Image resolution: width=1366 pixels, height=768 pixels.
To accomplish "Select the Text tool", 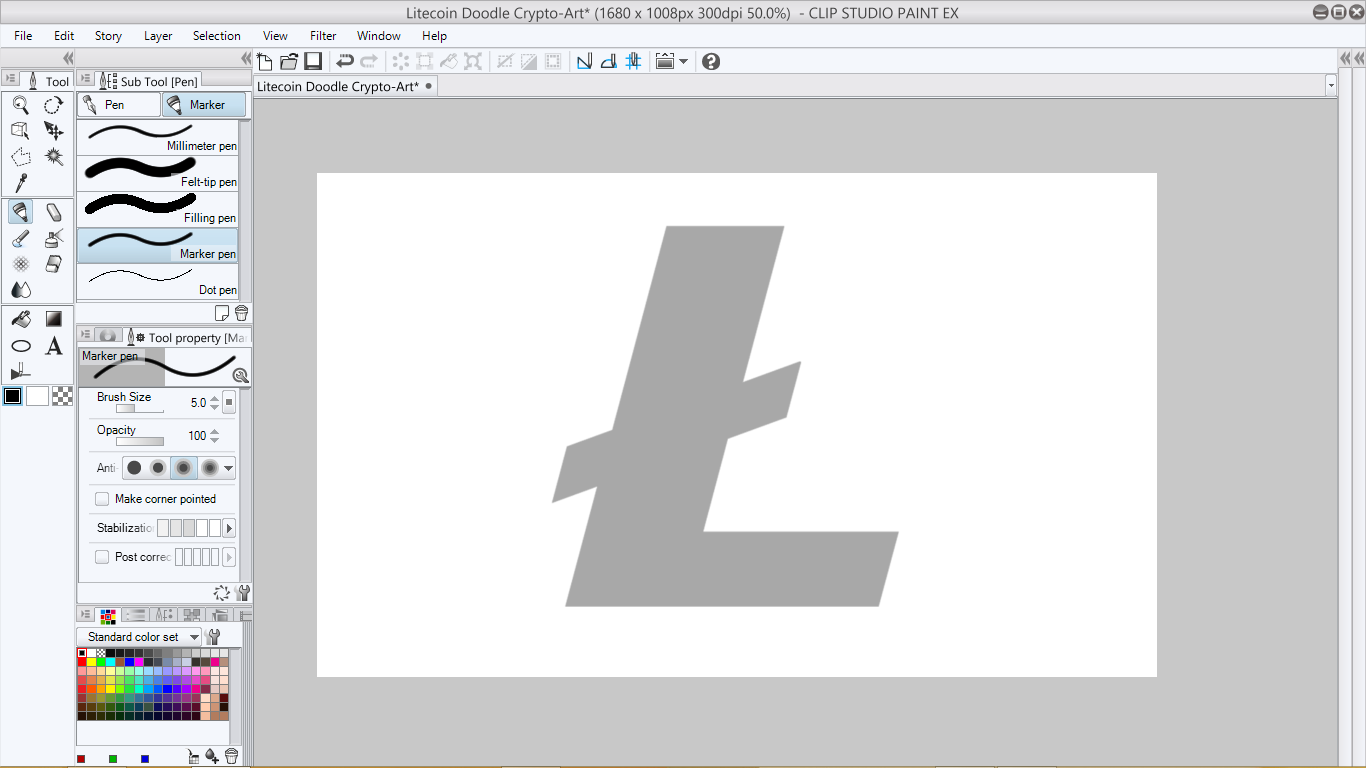I will pyautogui.click(x=54, y=346).
